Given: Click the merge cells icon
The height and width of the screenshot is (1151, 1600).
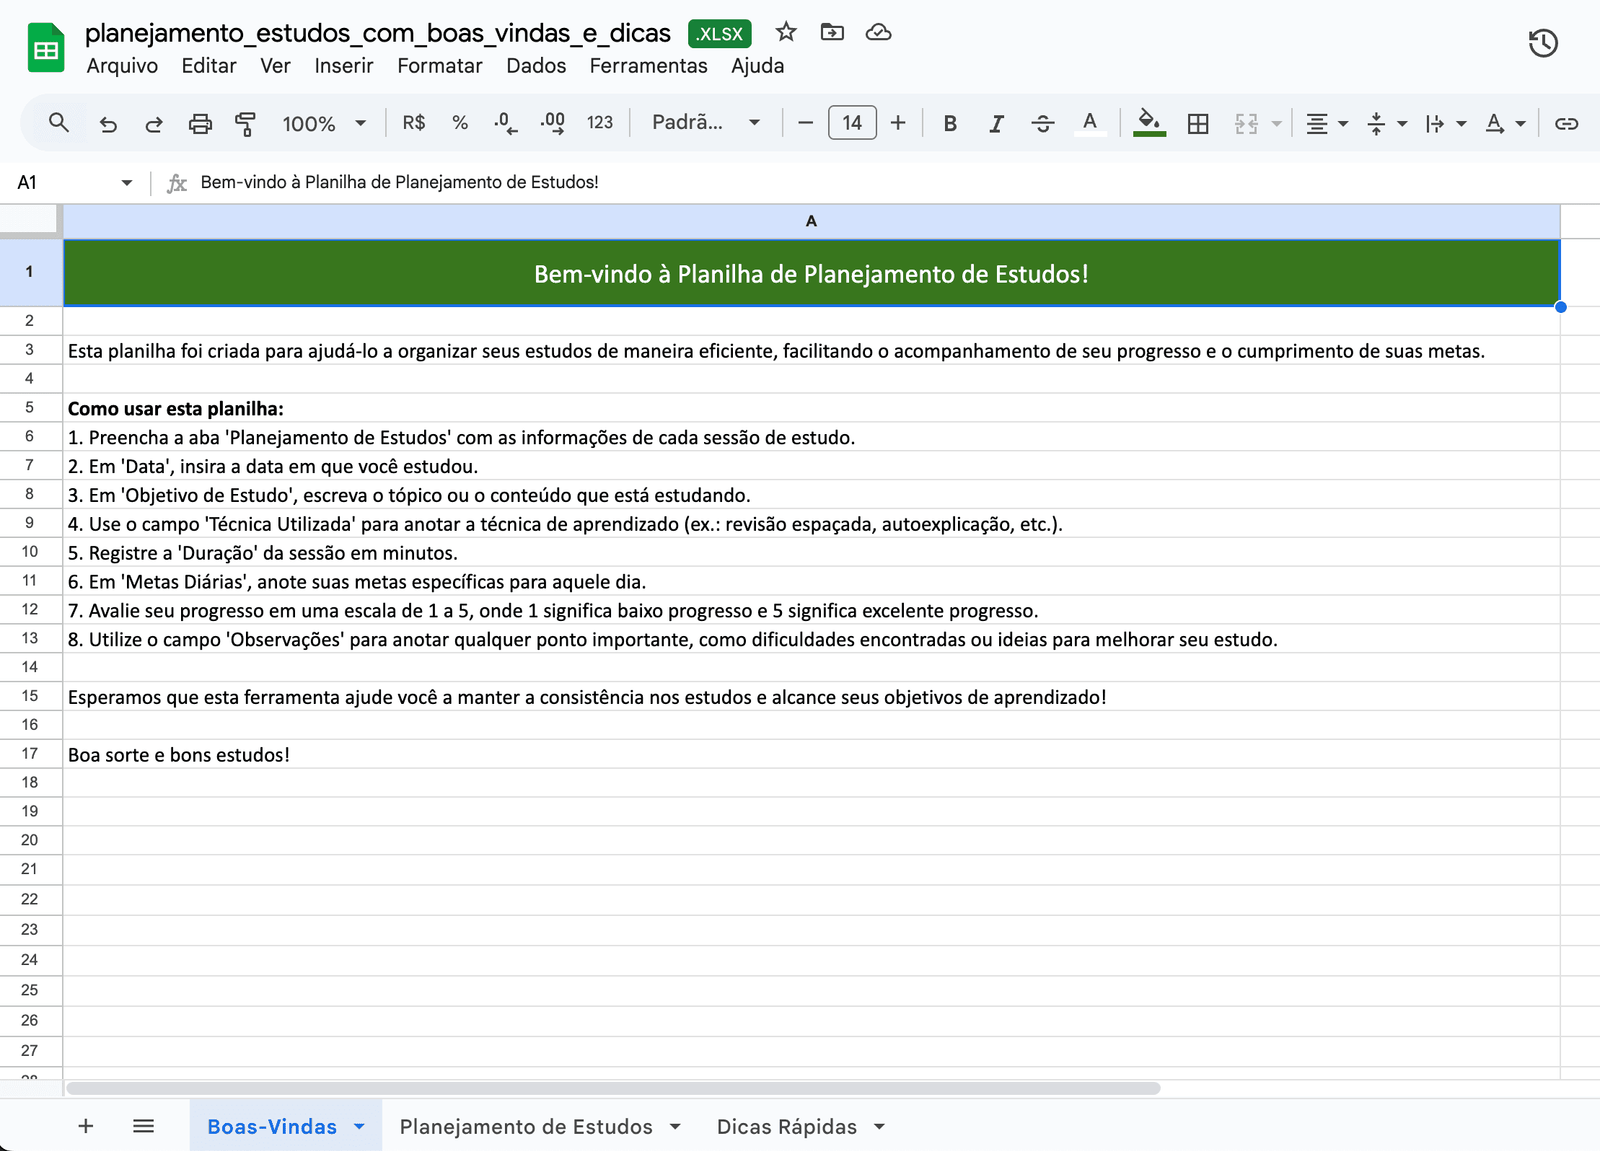Looking at the screenshot, I should (x=1246, y=123).
